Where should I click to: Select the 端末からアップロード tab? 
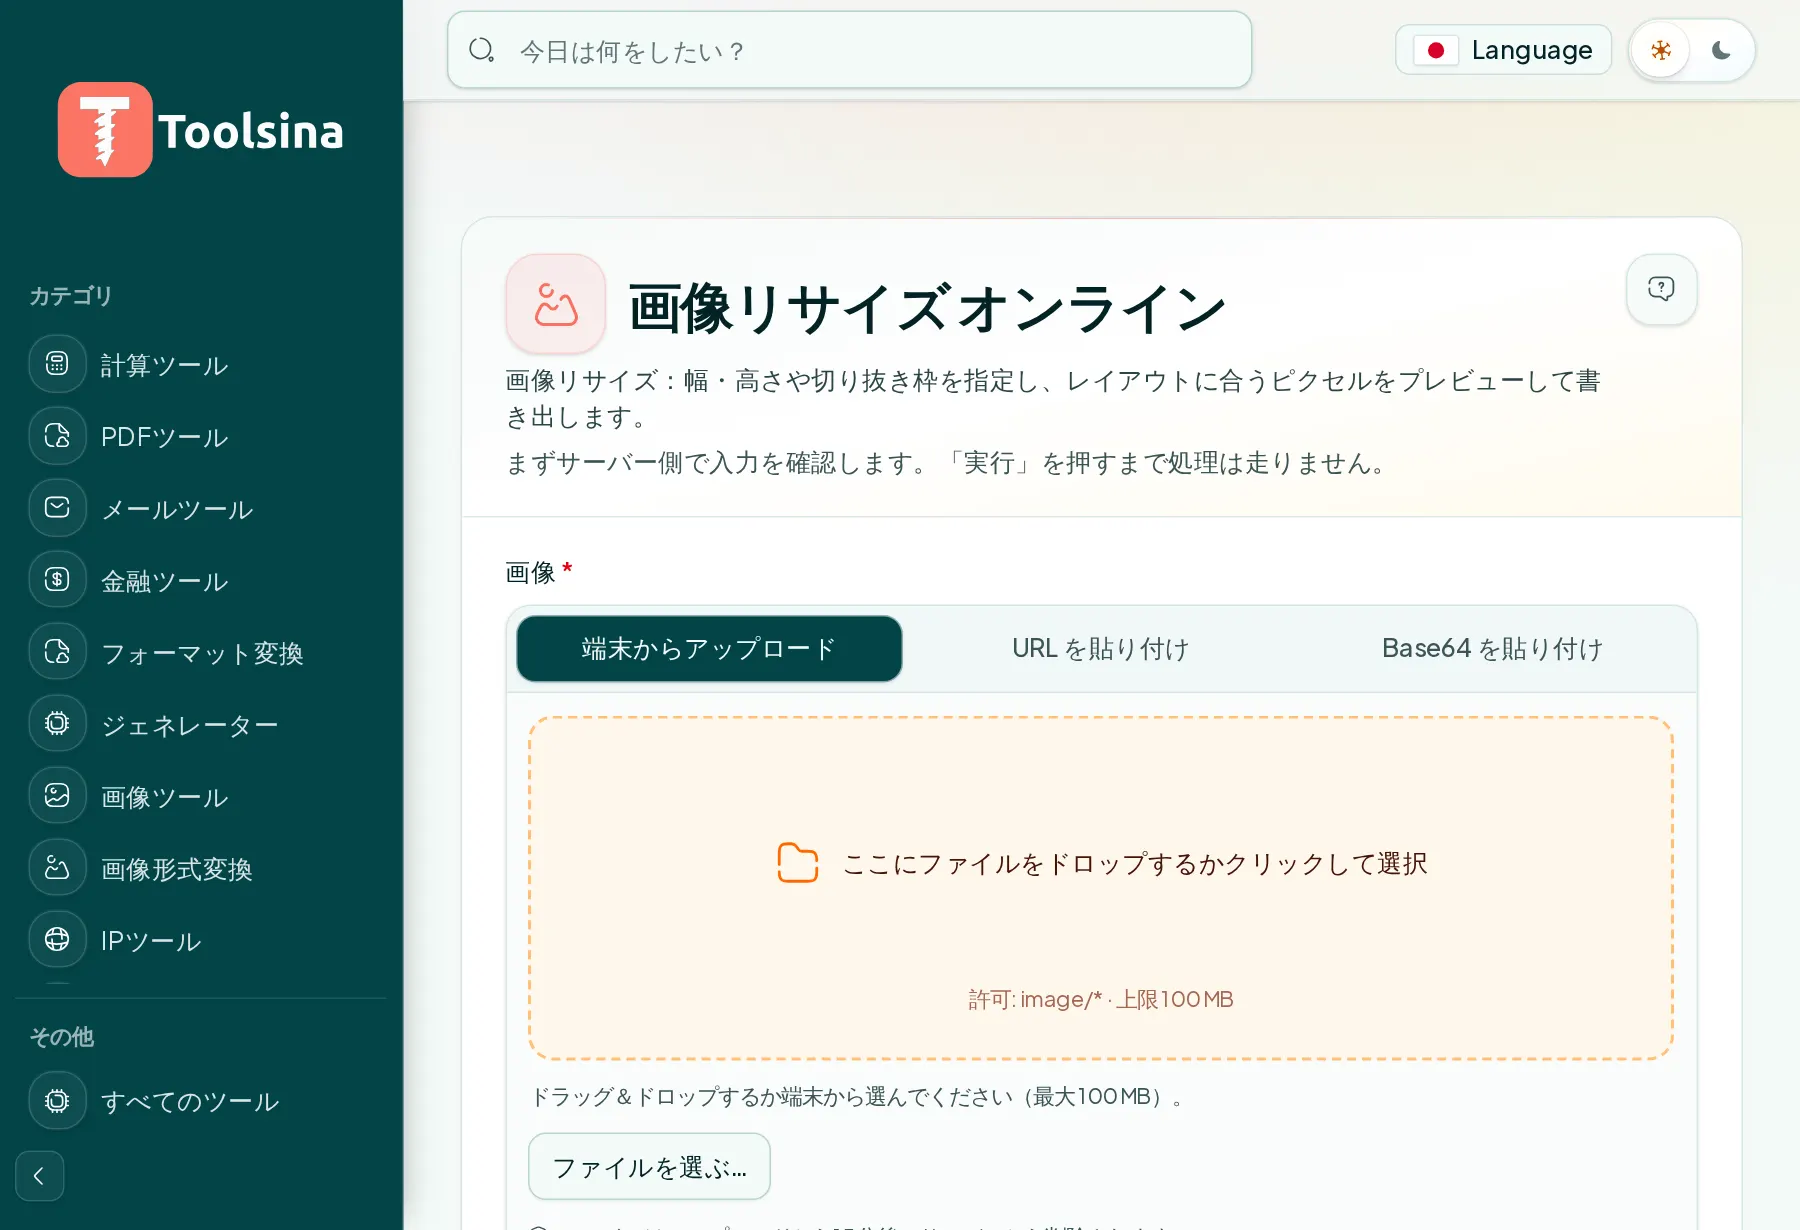pyautogui.click(x=709, y=649)
